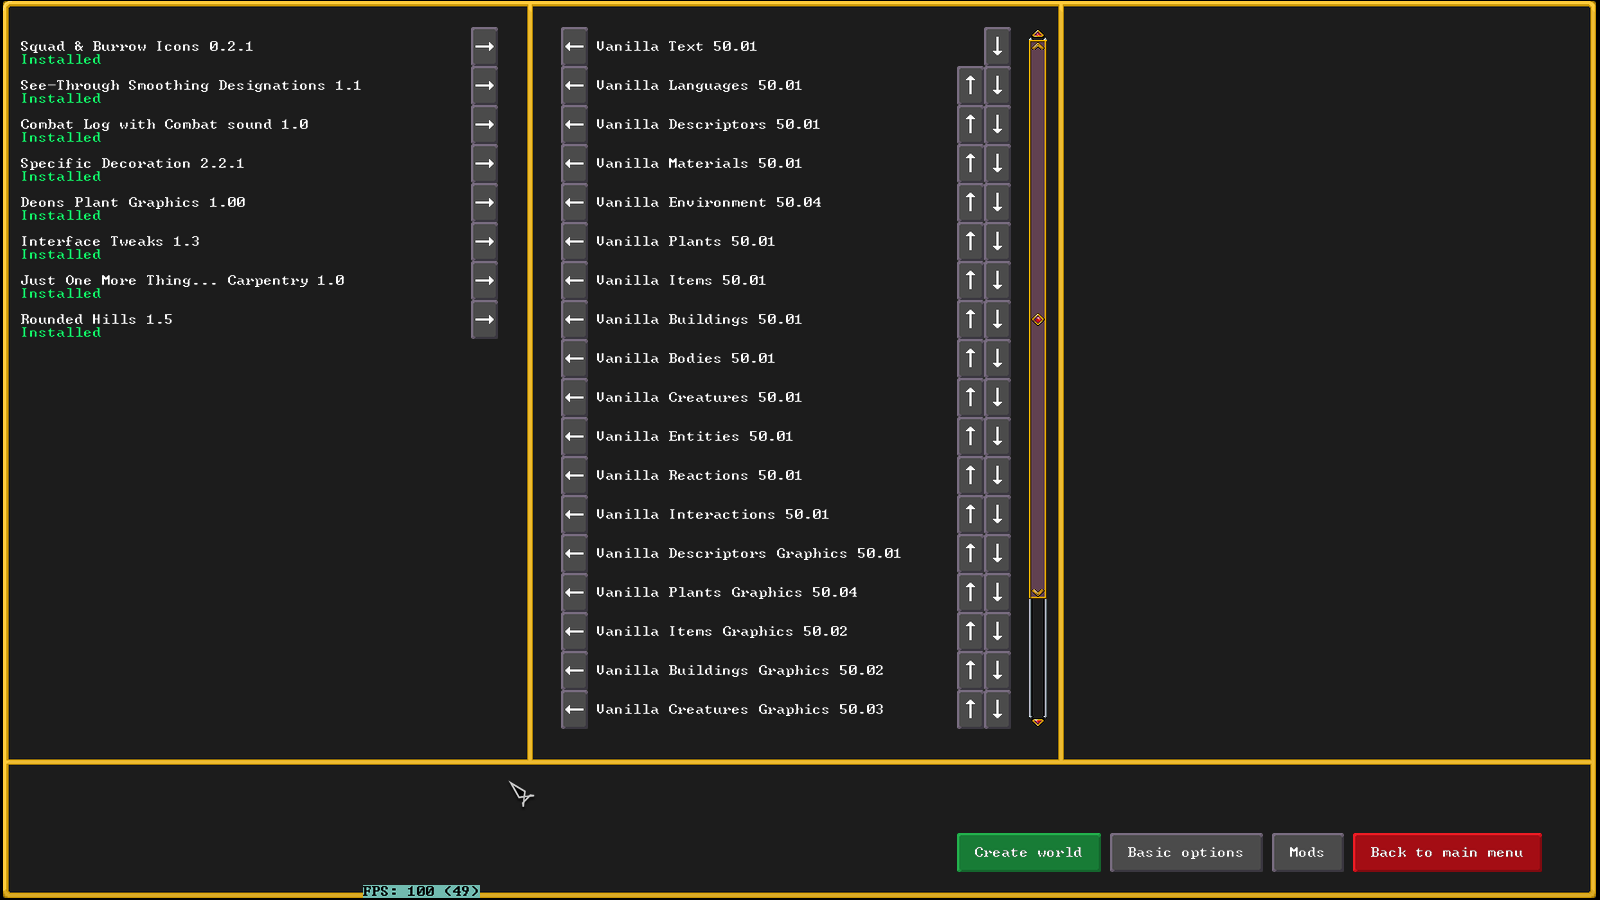Remove Vanilla Environment with left arrow
This screenshot has width=1600, height=900.
point(574,202)
